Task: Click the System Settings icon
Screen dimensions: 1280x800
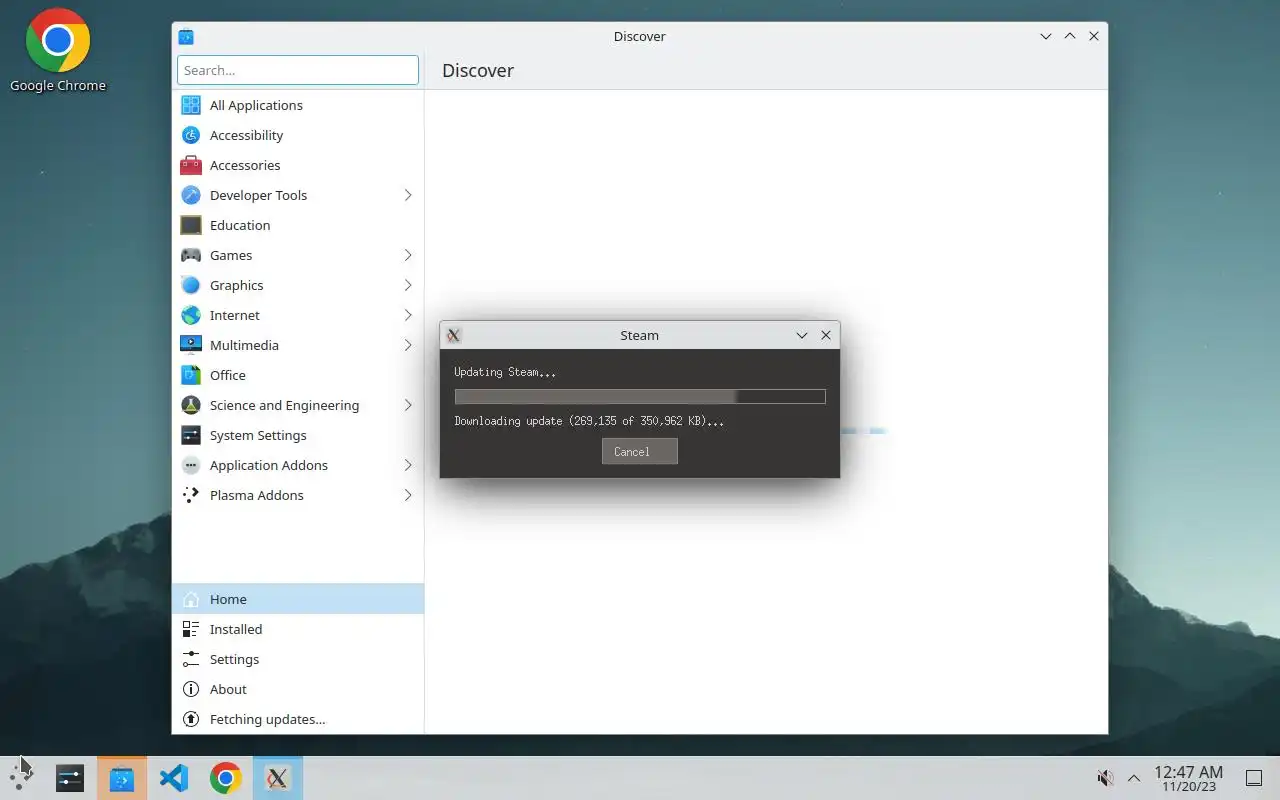Action: [x=191, y=435]
